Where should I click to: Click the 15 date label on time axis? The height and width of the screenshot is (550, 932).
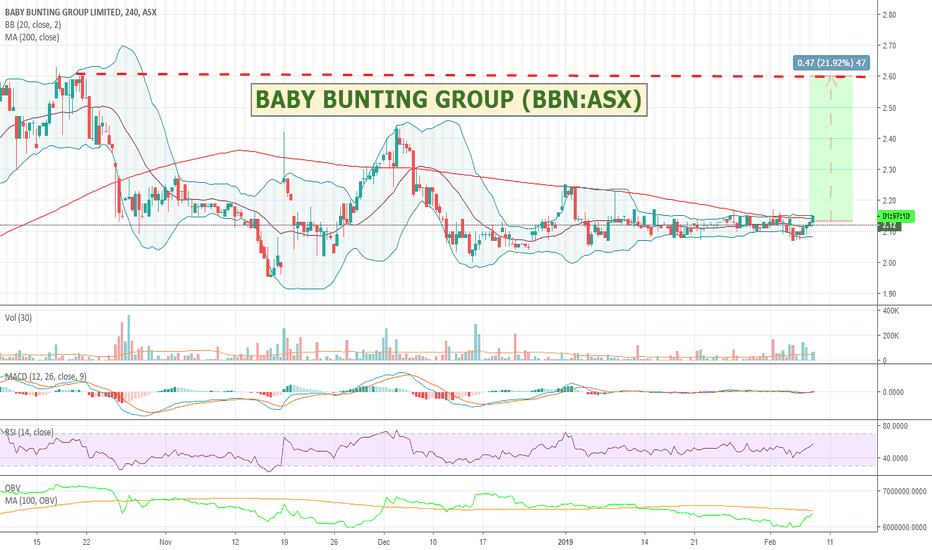(x=37, y=542)
